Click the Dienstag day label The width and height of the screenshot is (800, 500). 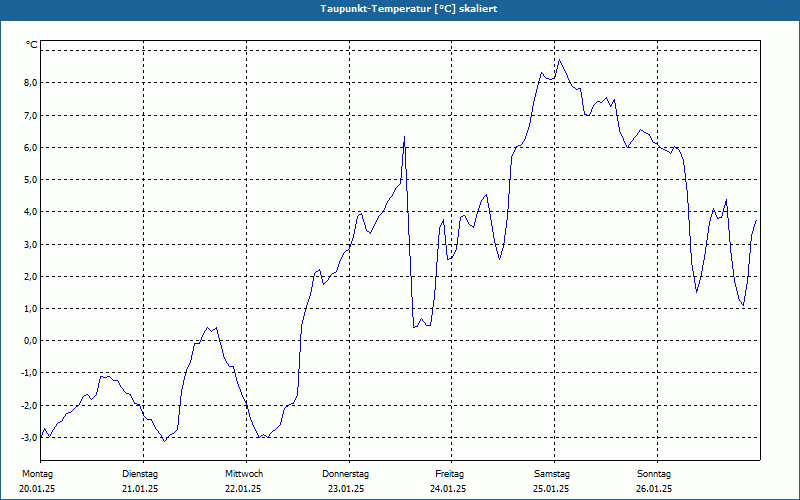point(140,474)
